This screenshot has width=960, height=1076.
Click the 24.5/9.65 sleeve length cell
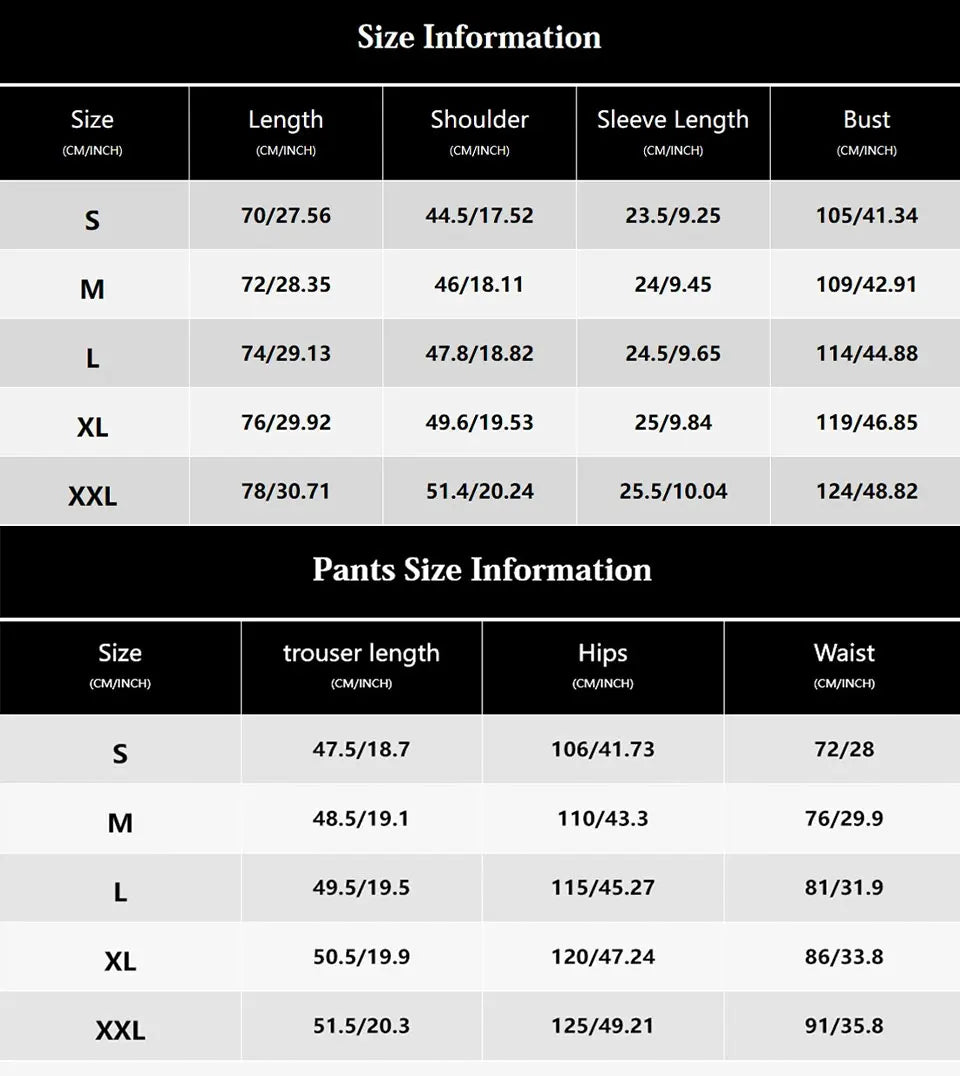[673, 354]
